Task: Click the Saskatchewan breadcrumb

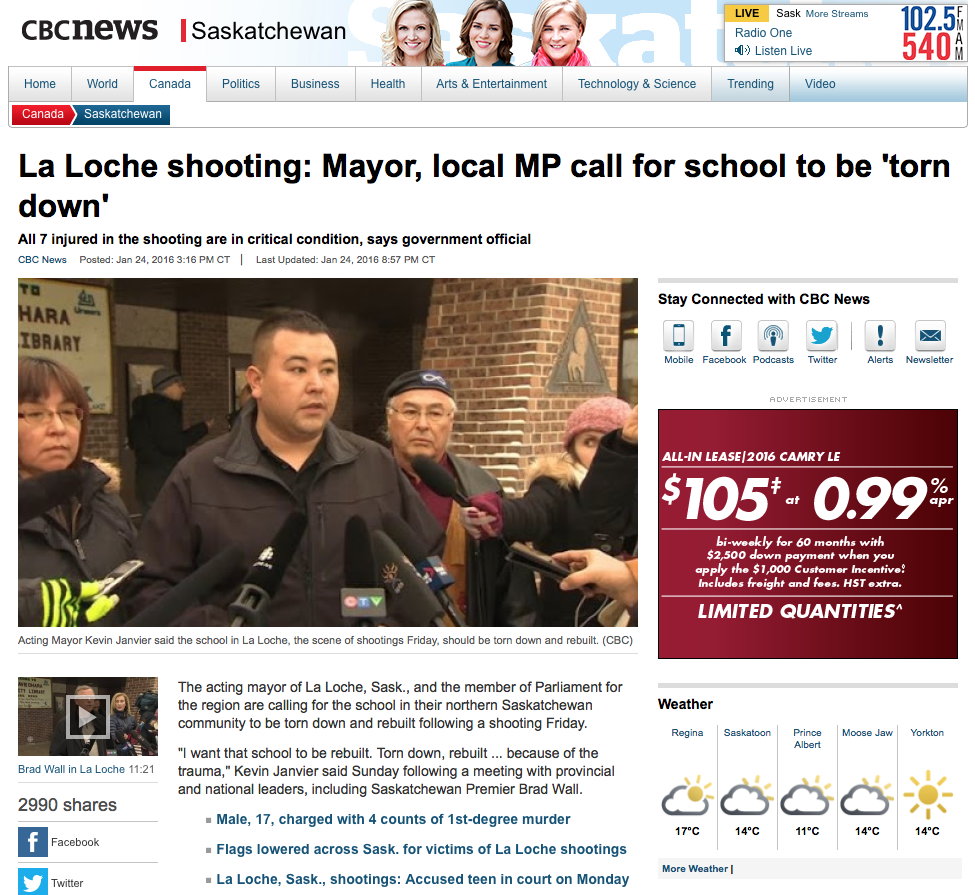Action: point(122,114)
